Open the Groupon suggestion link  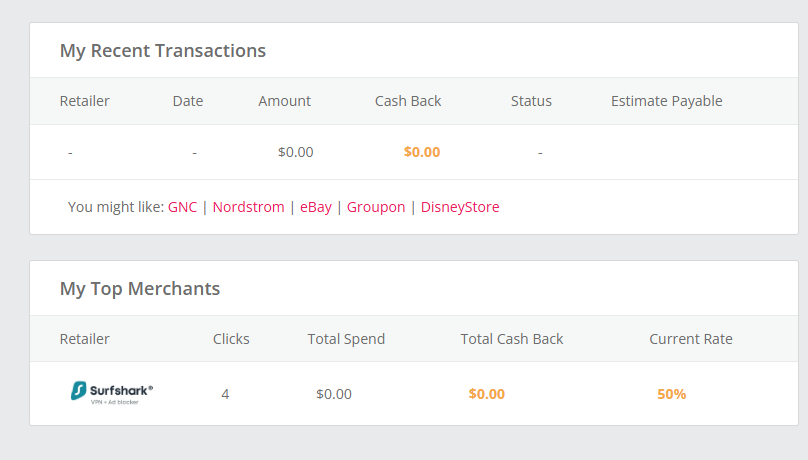(x=376, y=207)
